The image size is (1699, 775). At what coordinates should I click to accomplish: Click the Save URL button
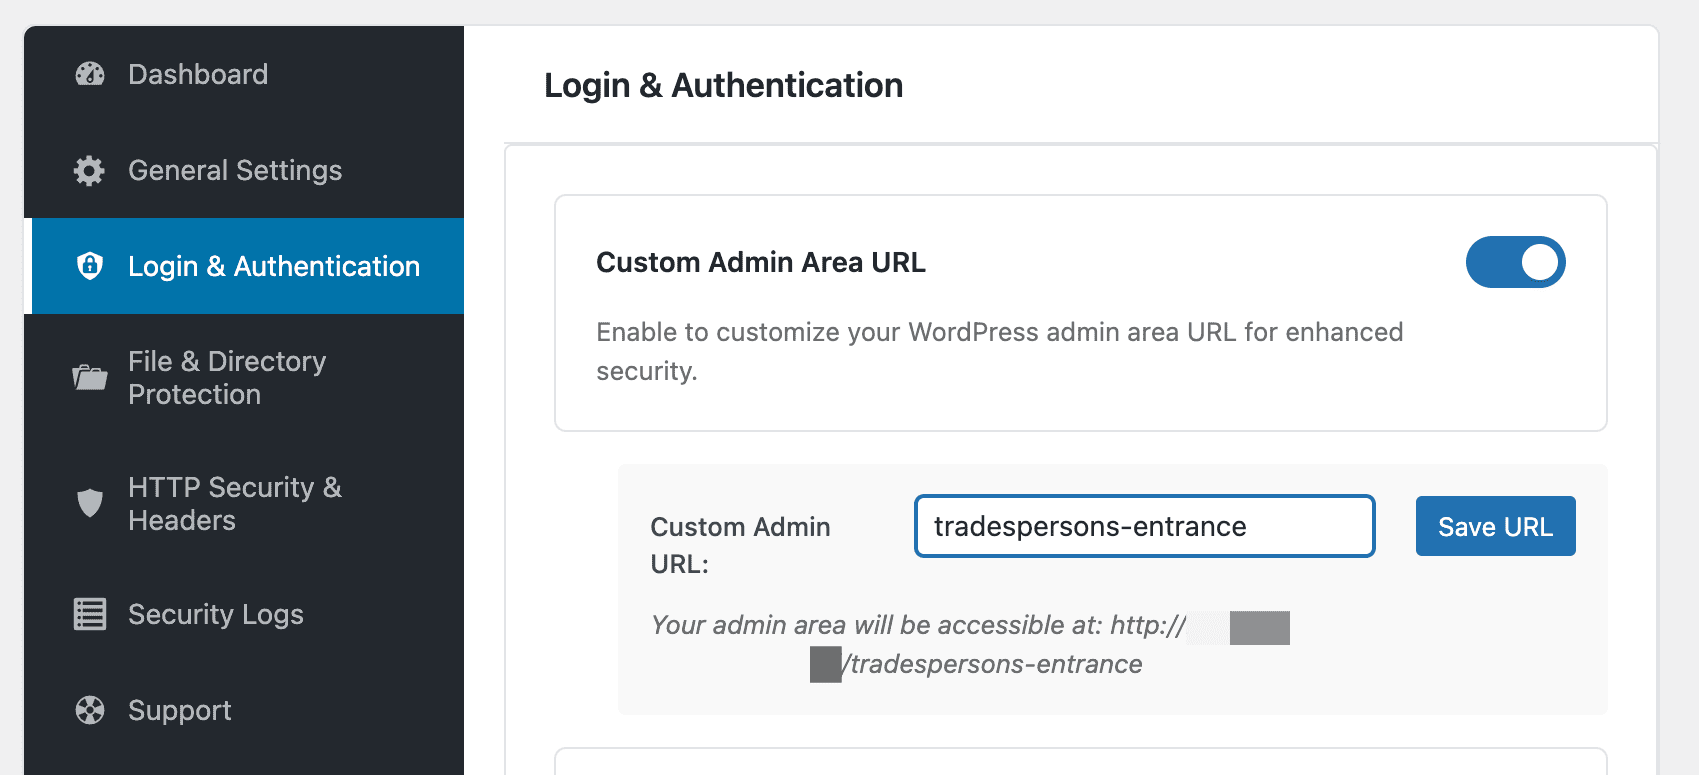click(1495, 526)
